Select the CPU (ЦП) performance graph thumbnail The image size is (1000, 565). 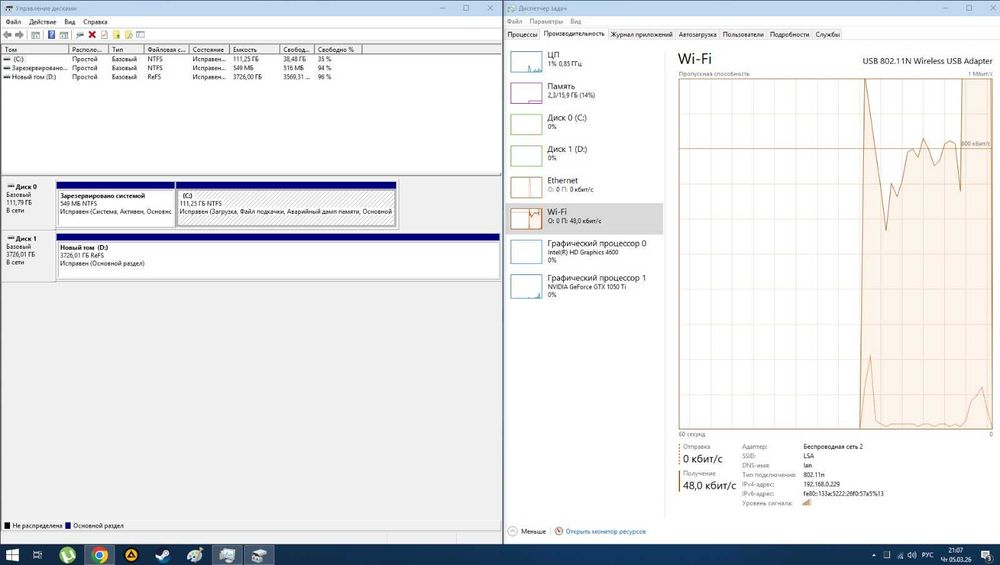[526, 61]
